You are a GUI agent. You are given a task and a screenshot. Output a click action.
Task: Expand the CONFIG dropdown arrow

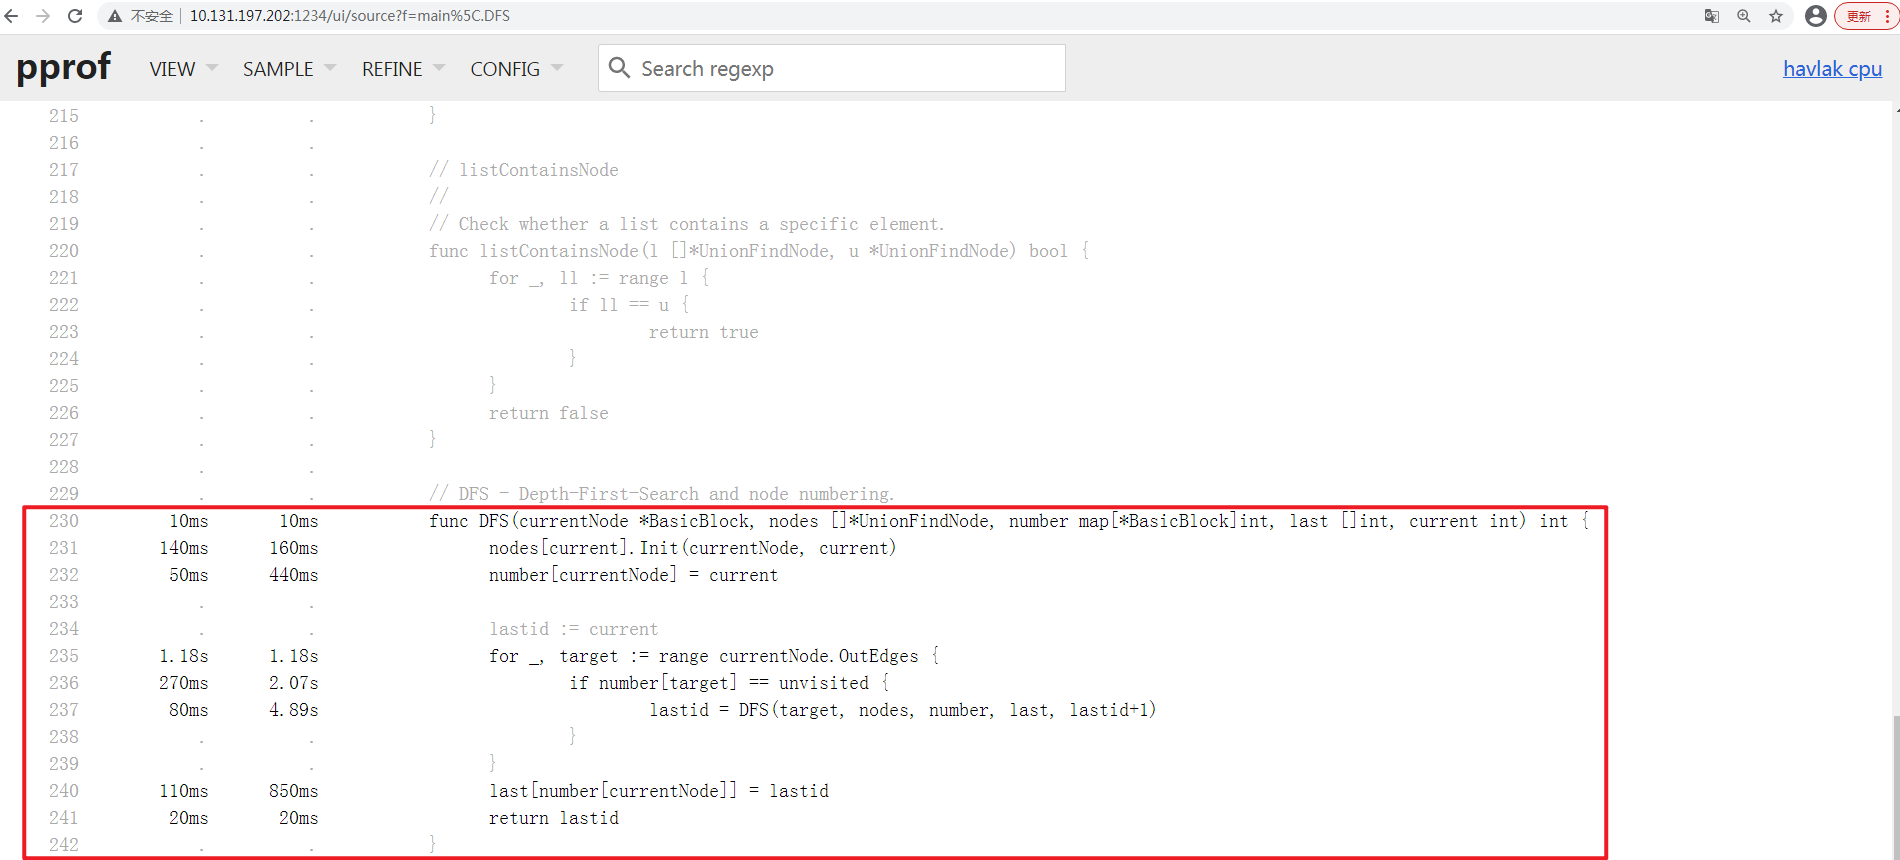[x=557, y=68]
